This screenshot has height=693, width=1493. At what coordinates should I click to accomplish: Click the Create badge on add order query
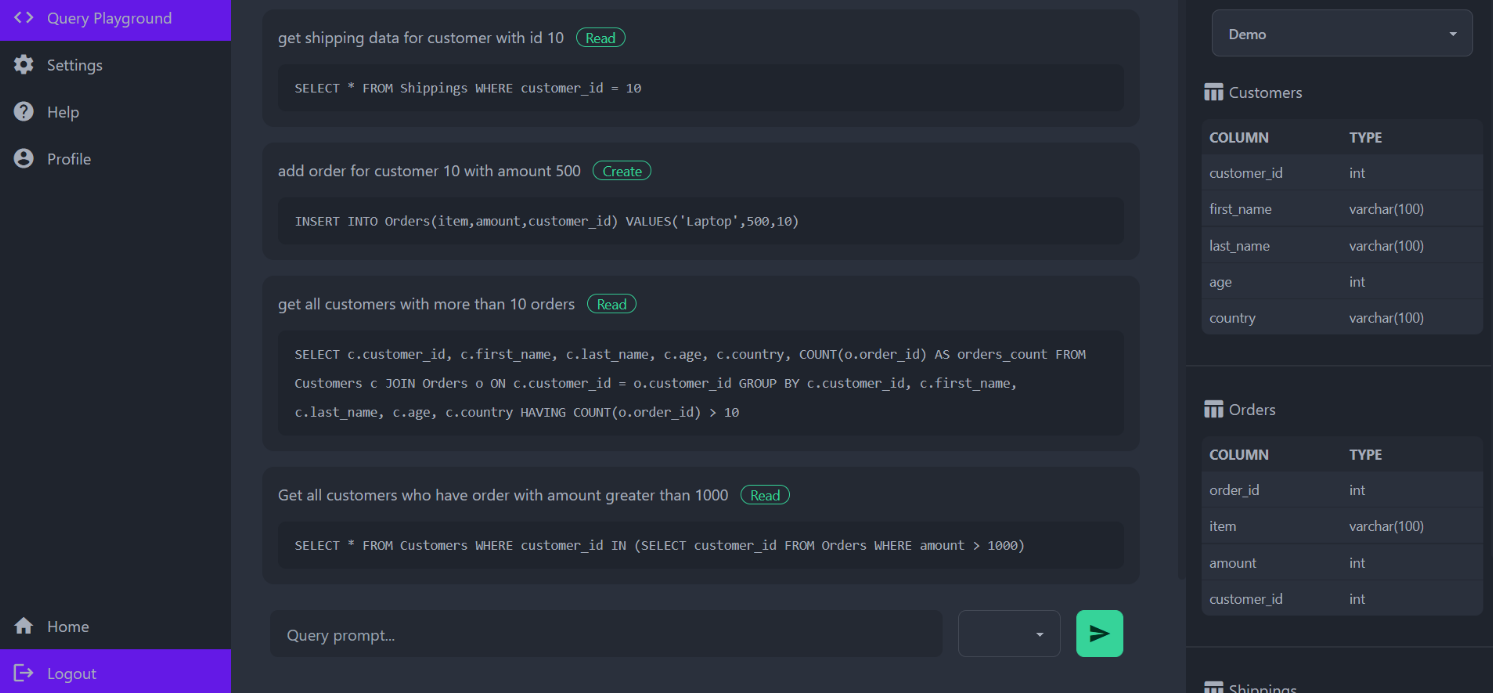[x=622, y=171]
